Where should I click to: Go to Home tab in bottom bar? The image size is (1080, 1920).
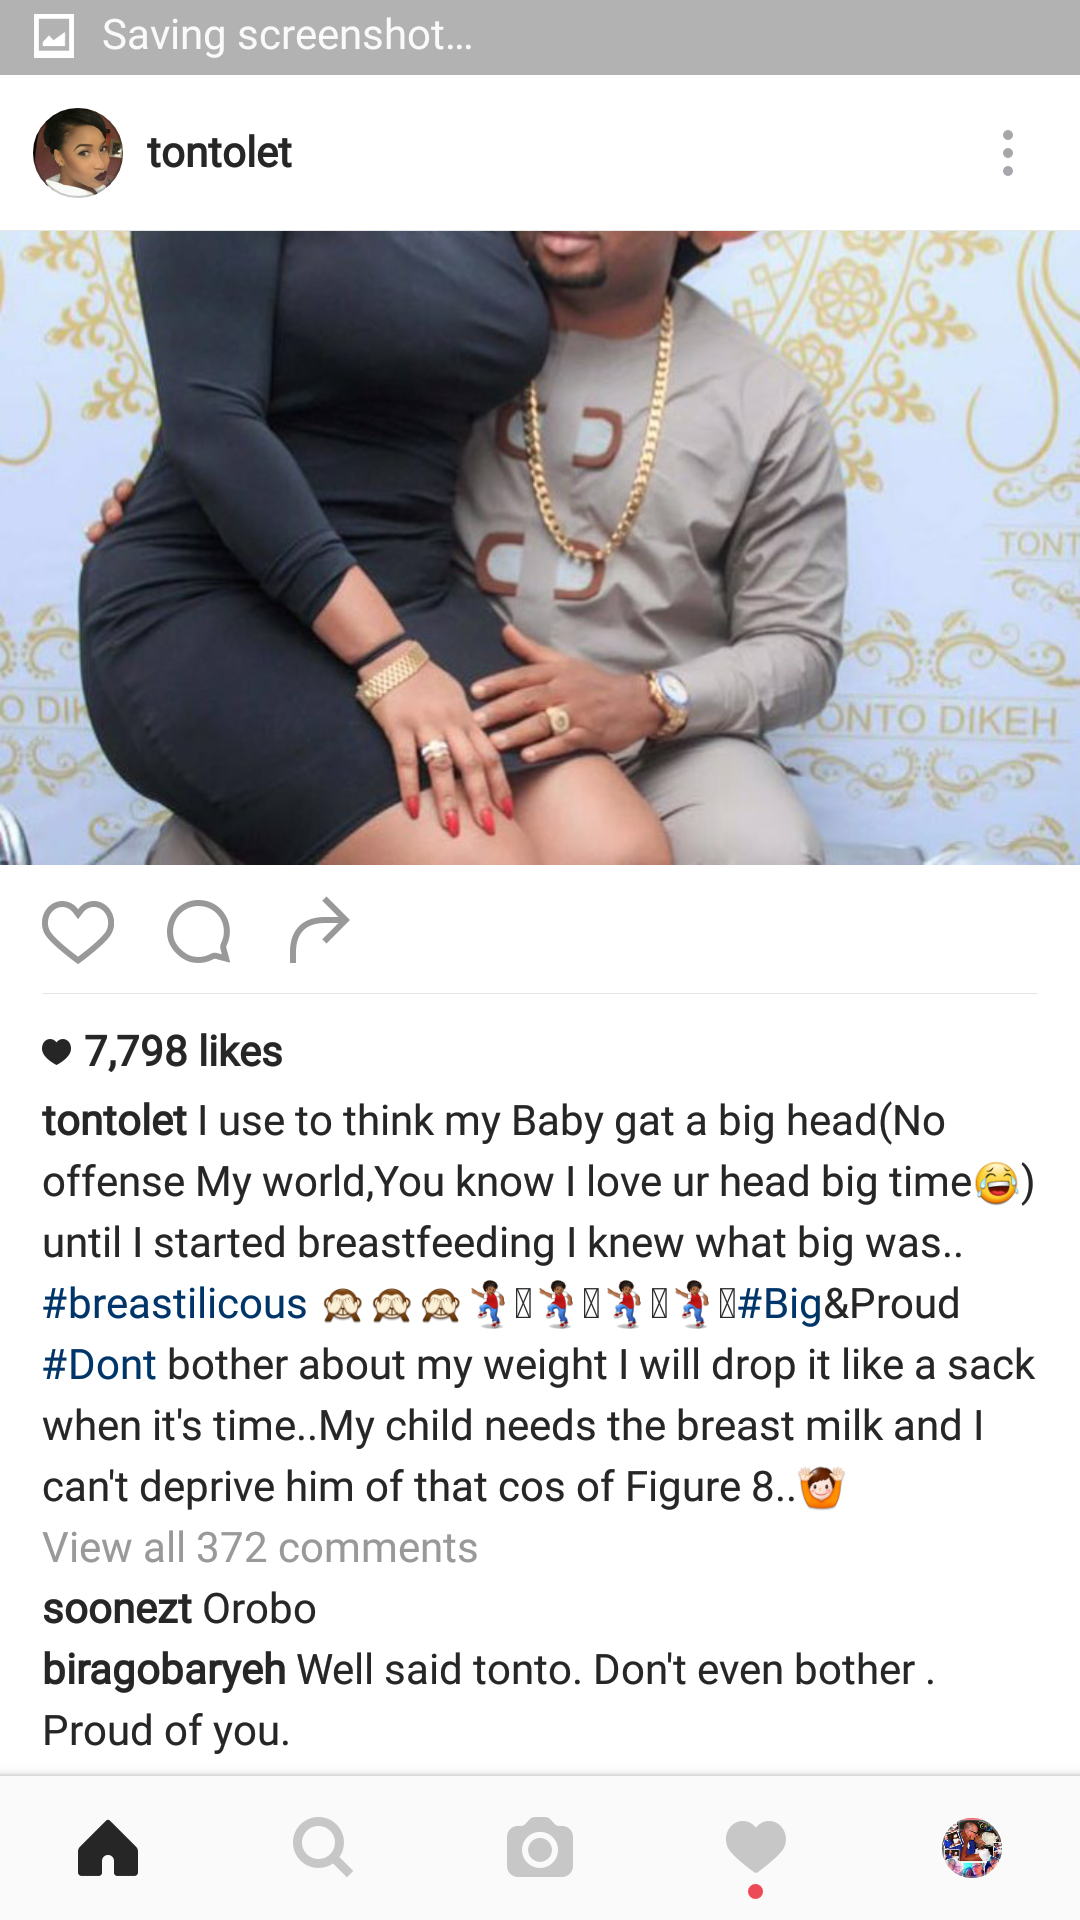108,1848
